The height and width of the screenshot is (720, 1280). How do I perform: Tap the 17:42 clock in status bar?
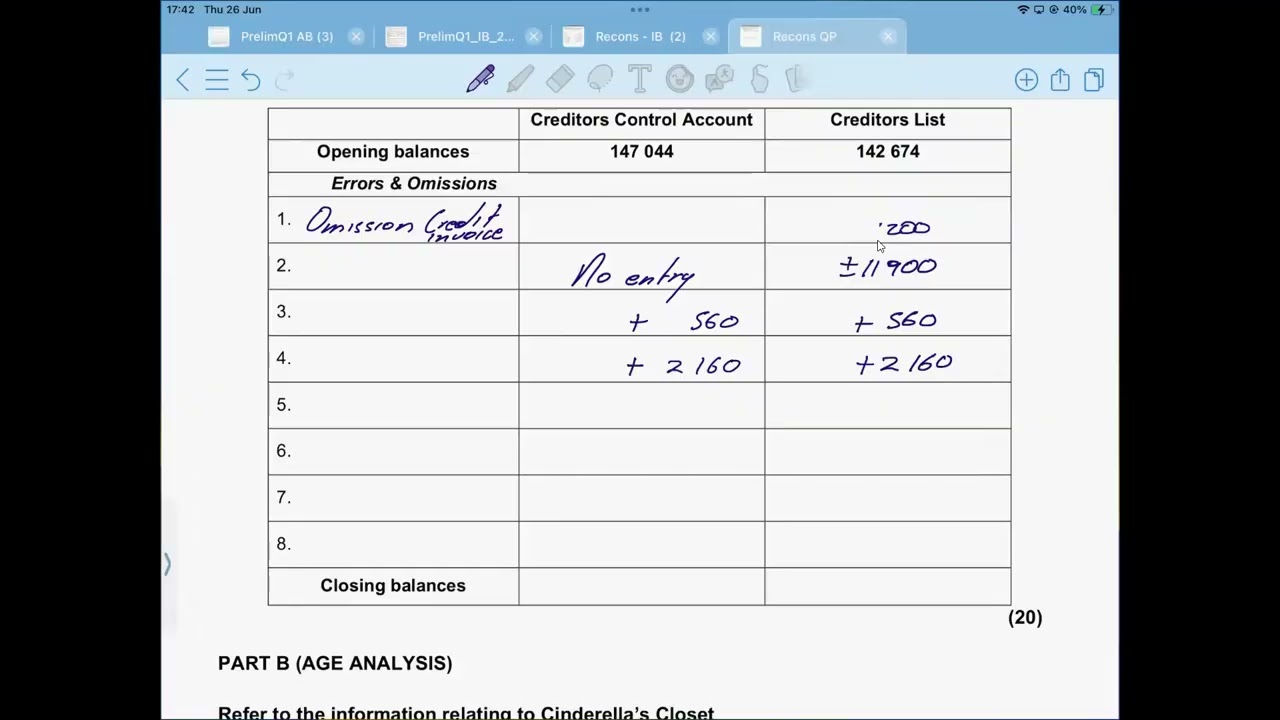click(181, 9)
